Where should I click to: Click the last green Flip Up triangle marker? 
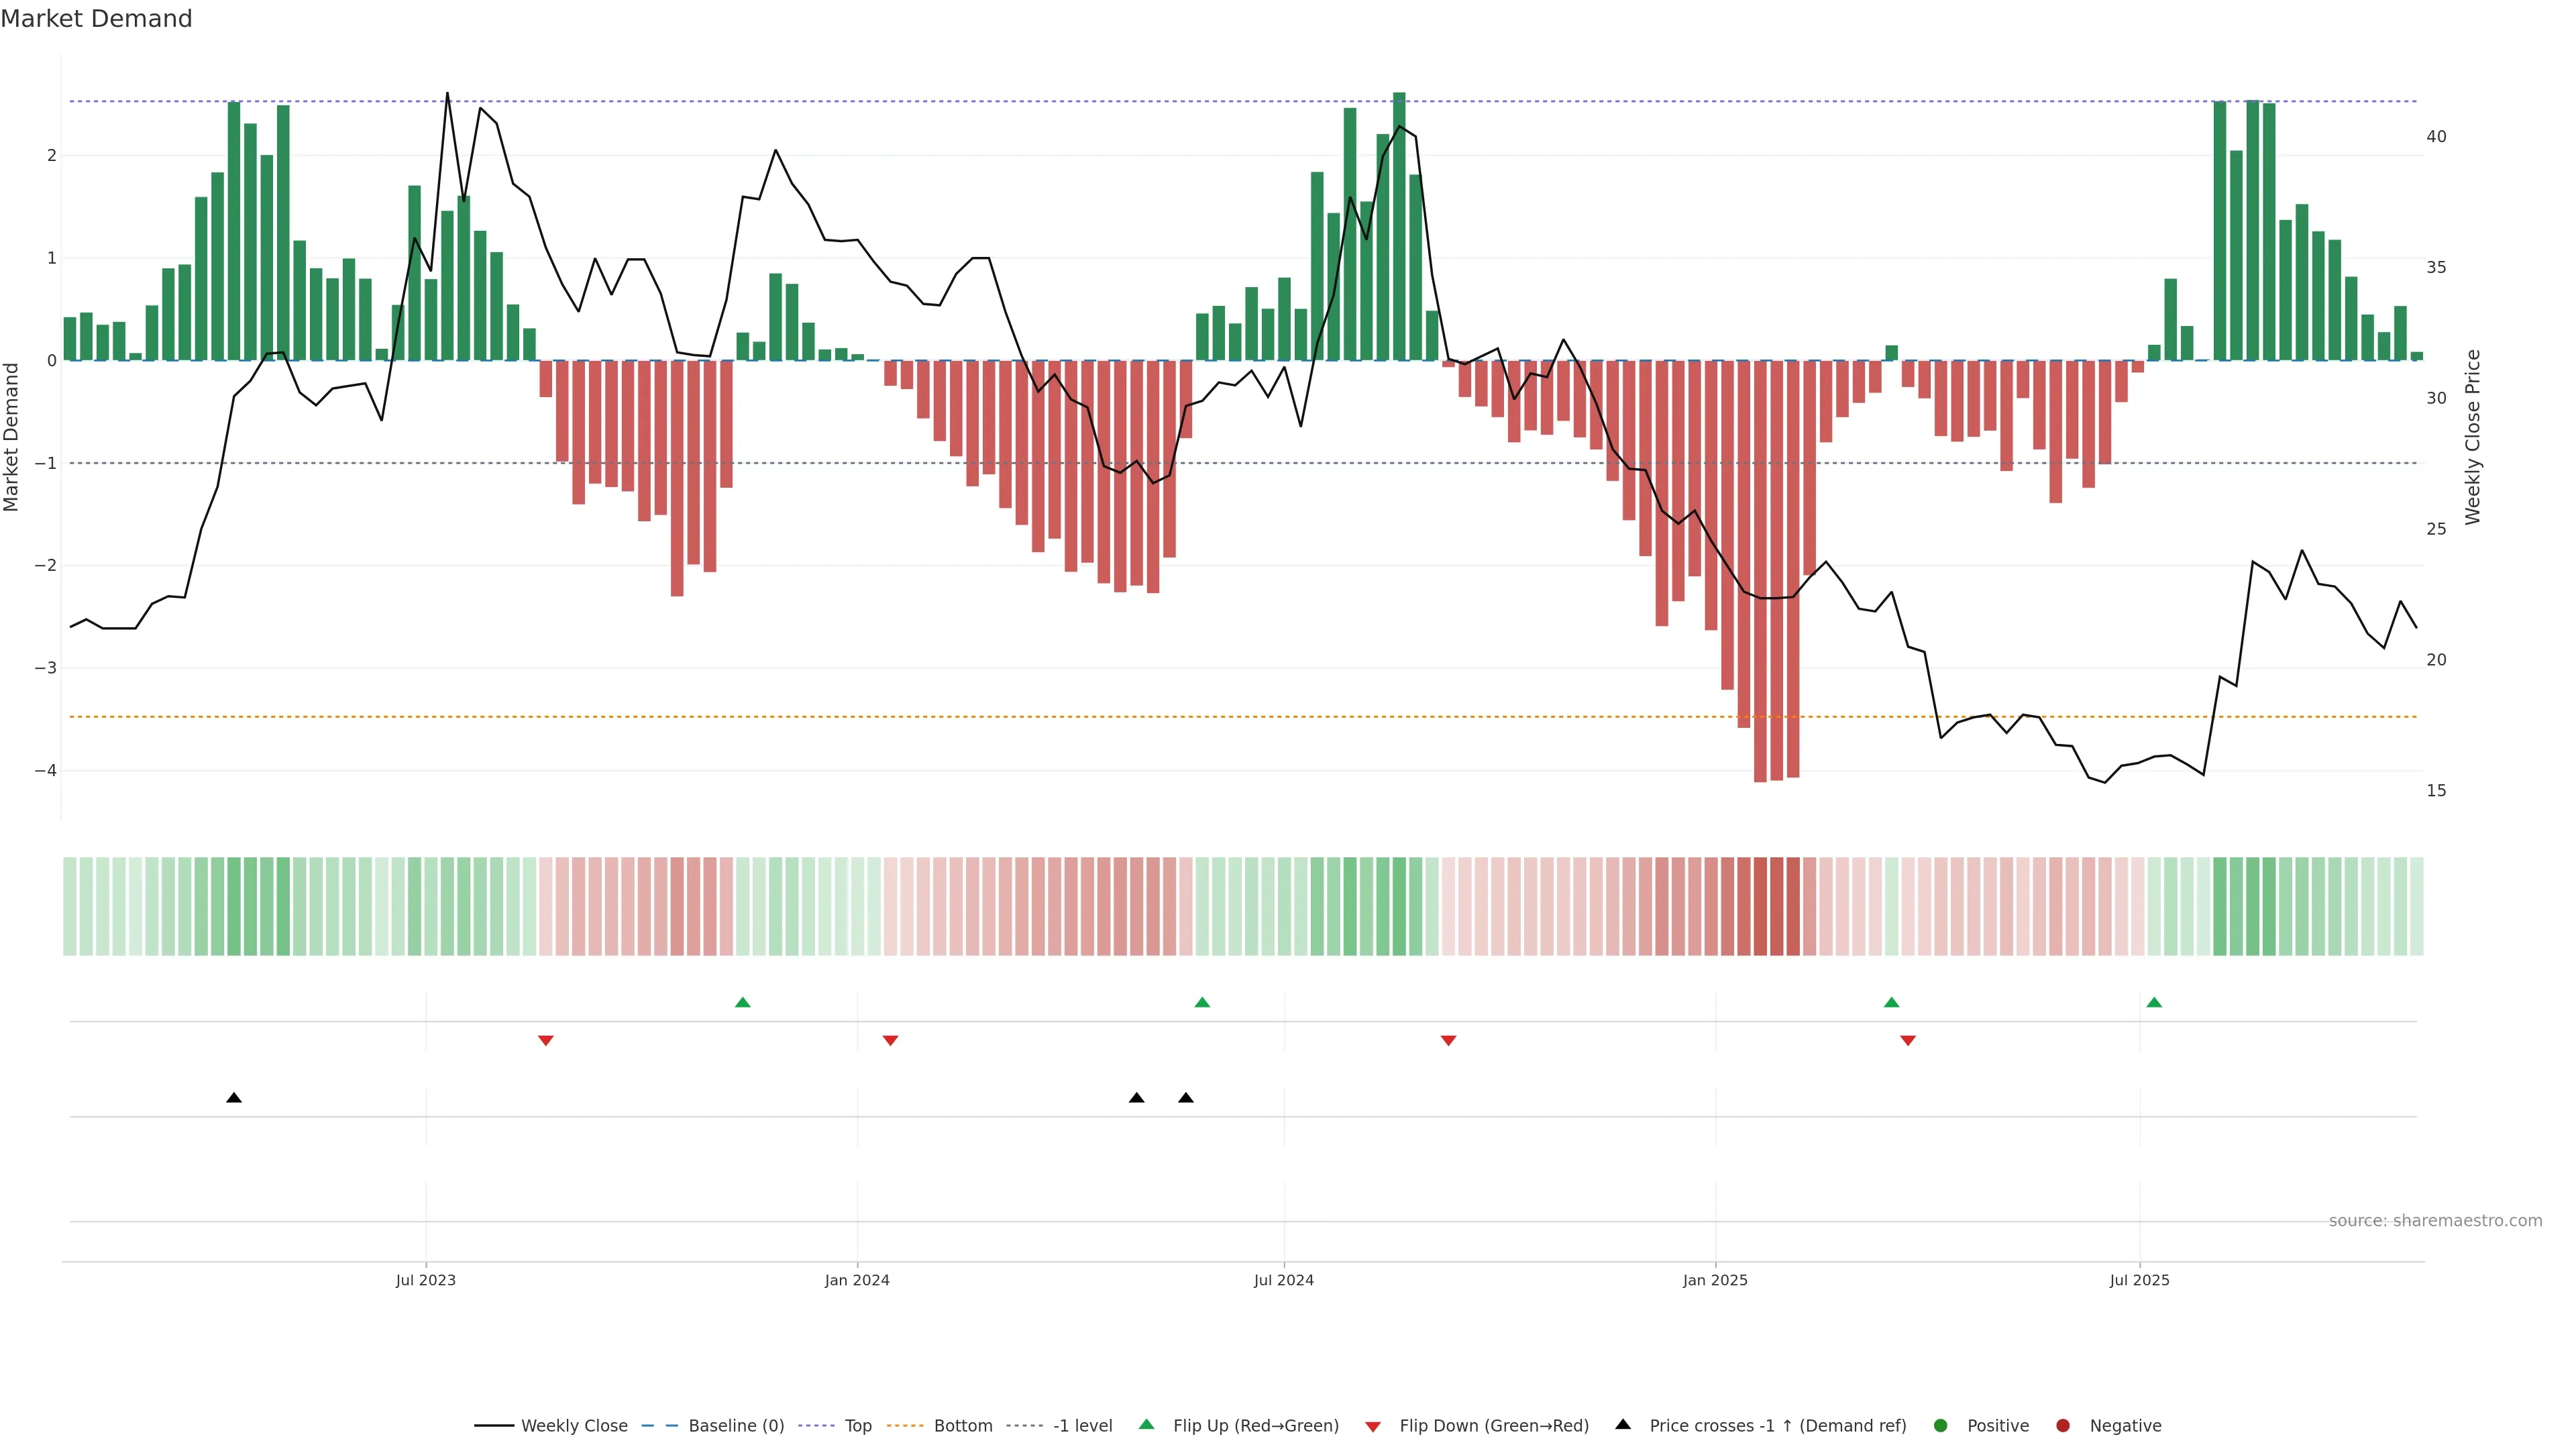pyautogui.click(x=2154, y=1002)
